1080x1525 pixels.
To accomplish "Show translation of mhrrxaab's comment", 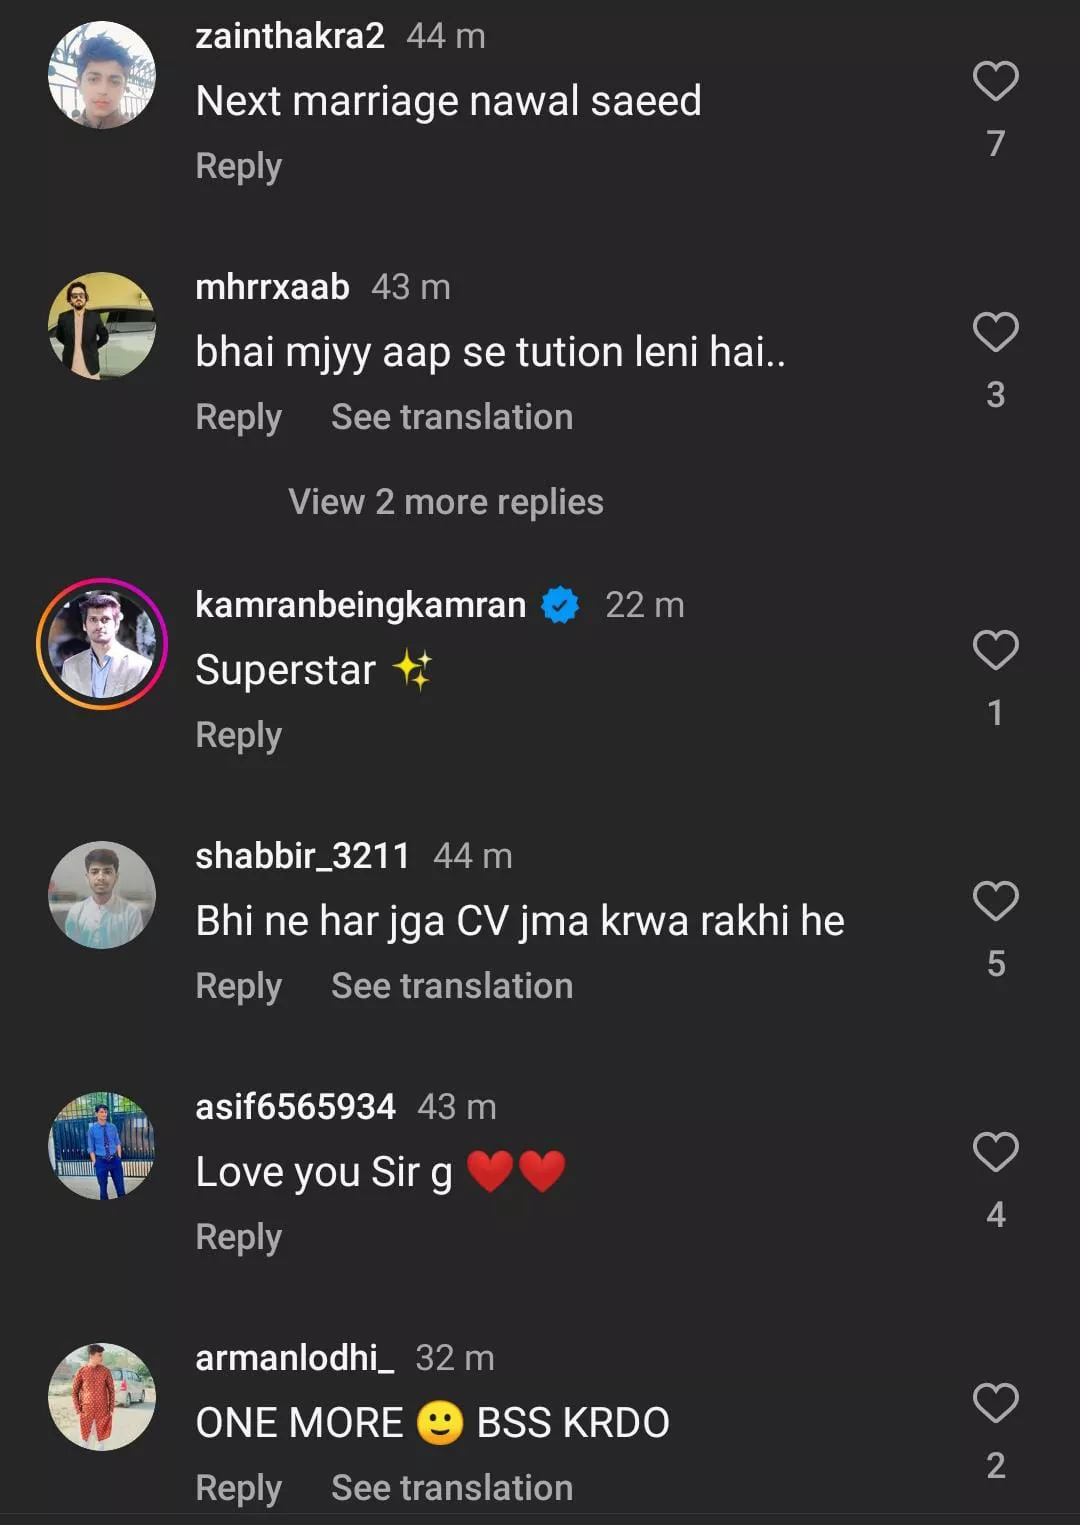I will (x=452, y=417).
